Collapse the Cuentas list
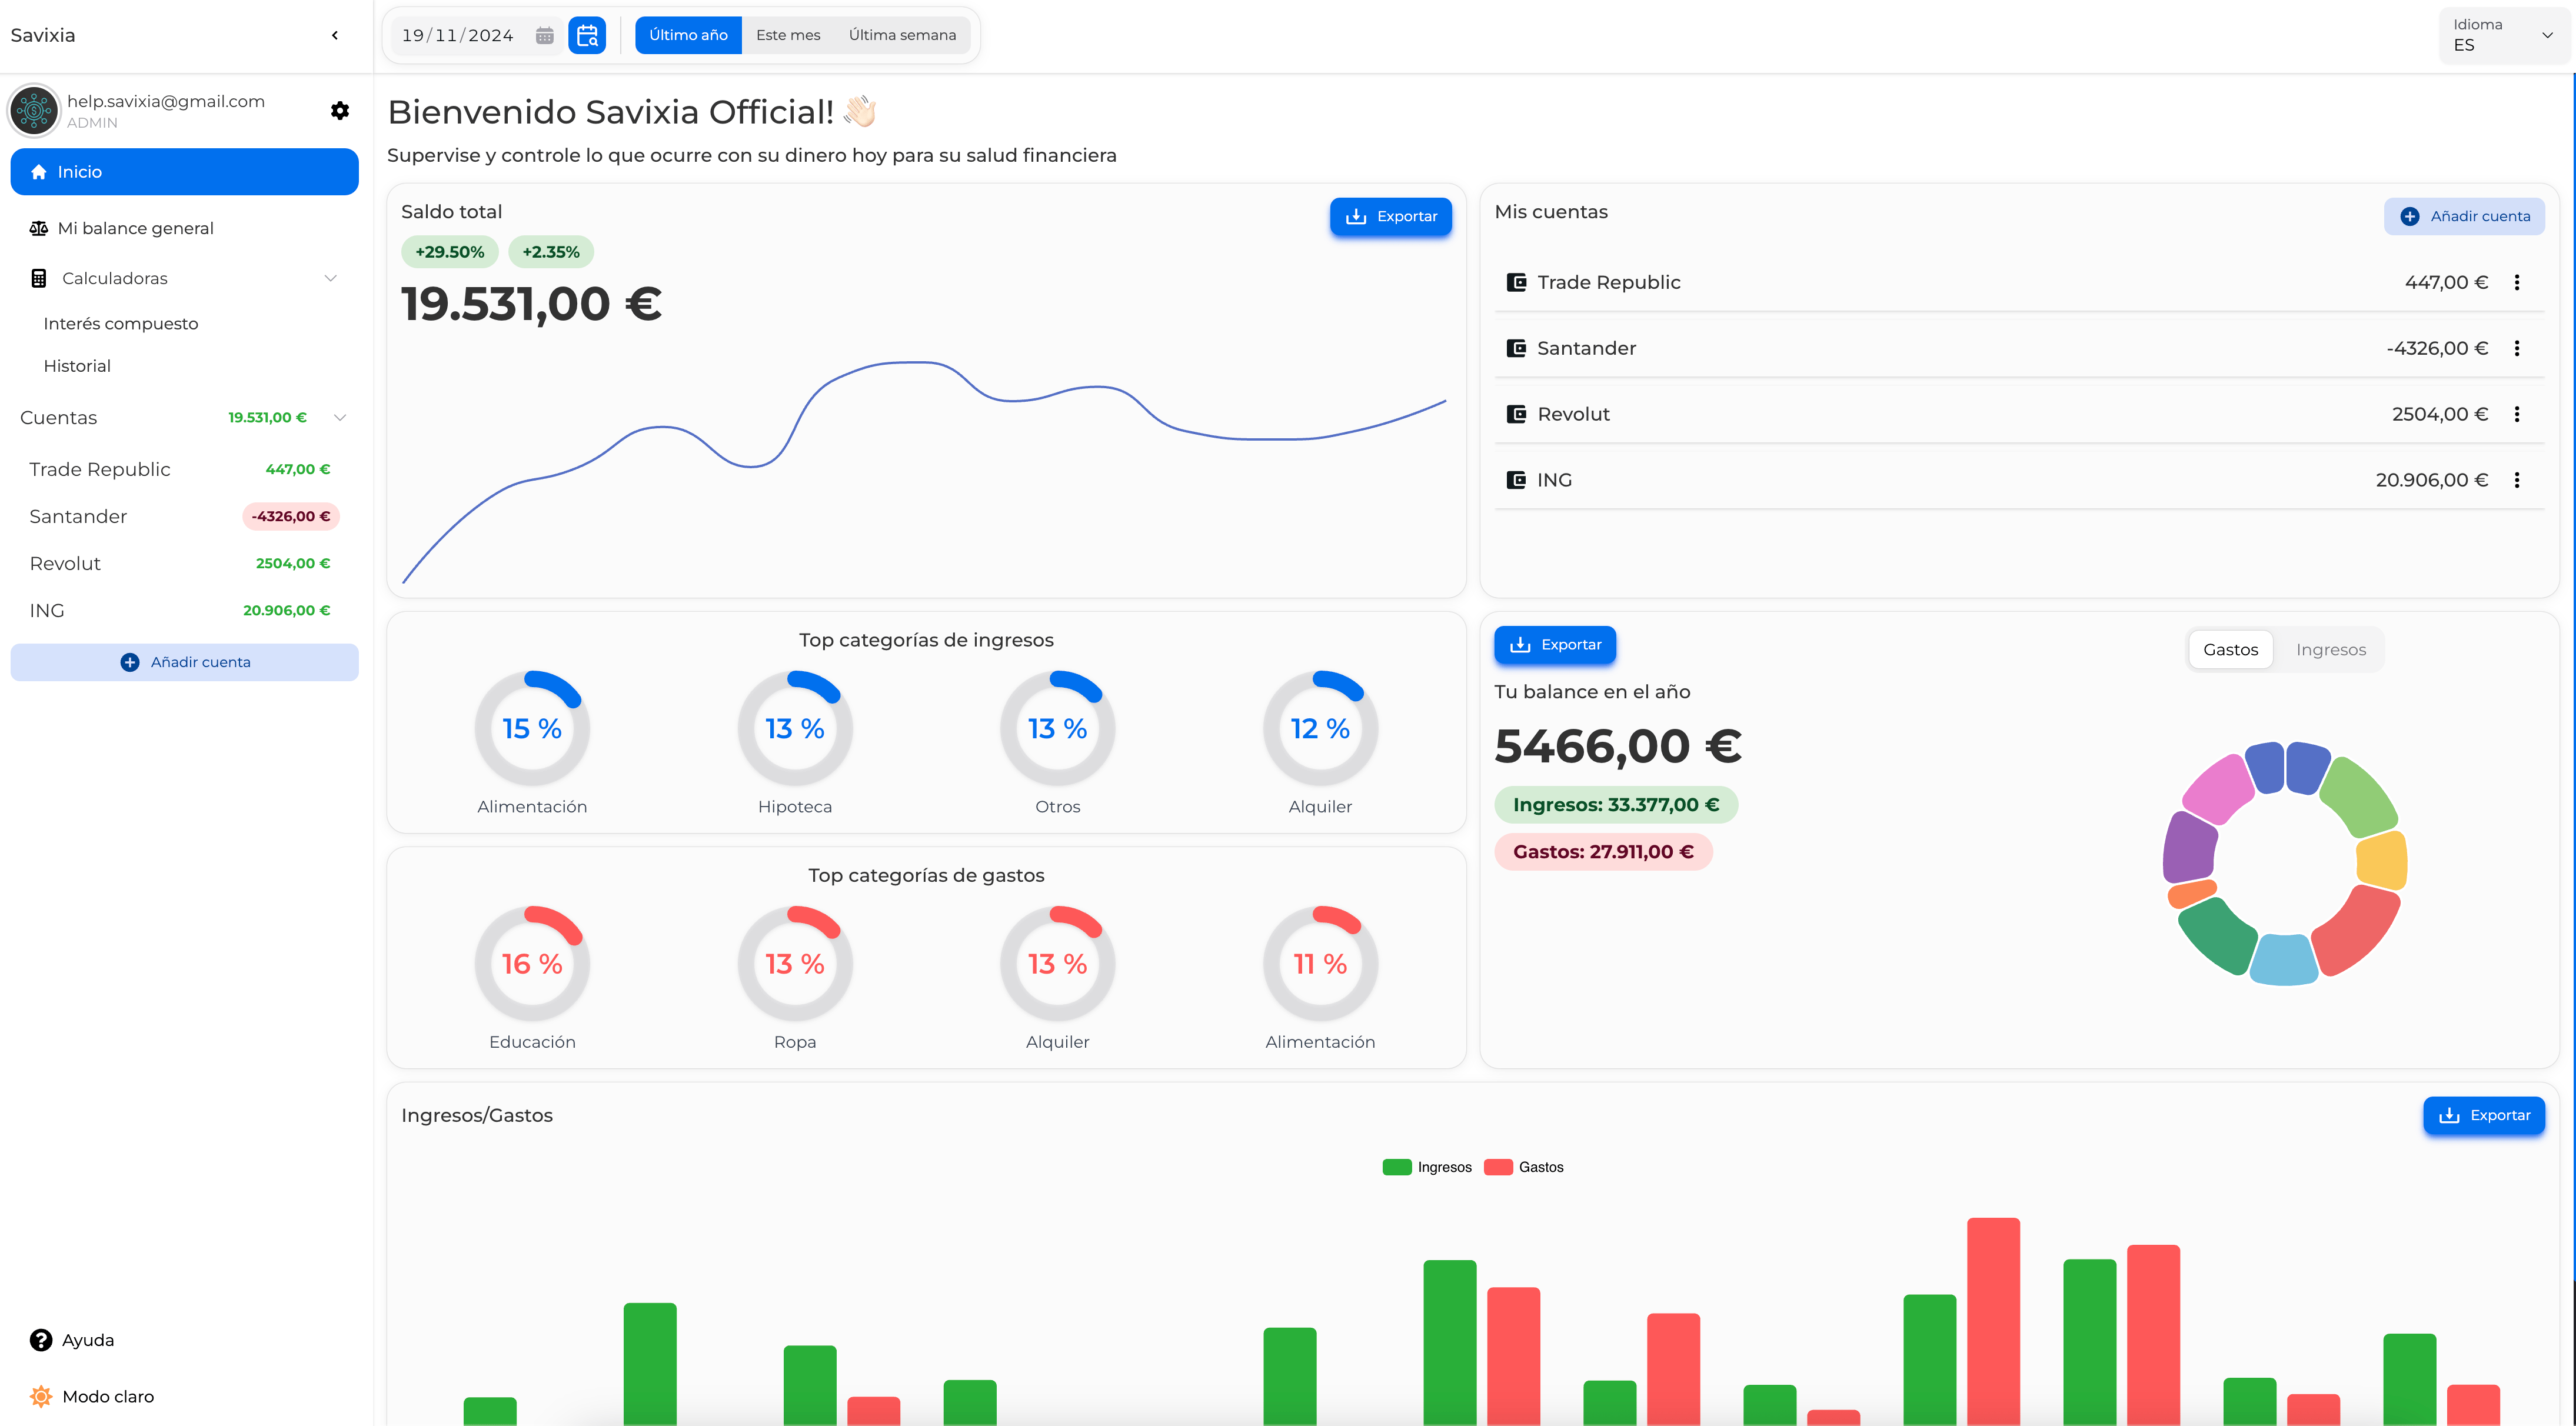Screen dimensions: 2576x1426 pos(340,417)
